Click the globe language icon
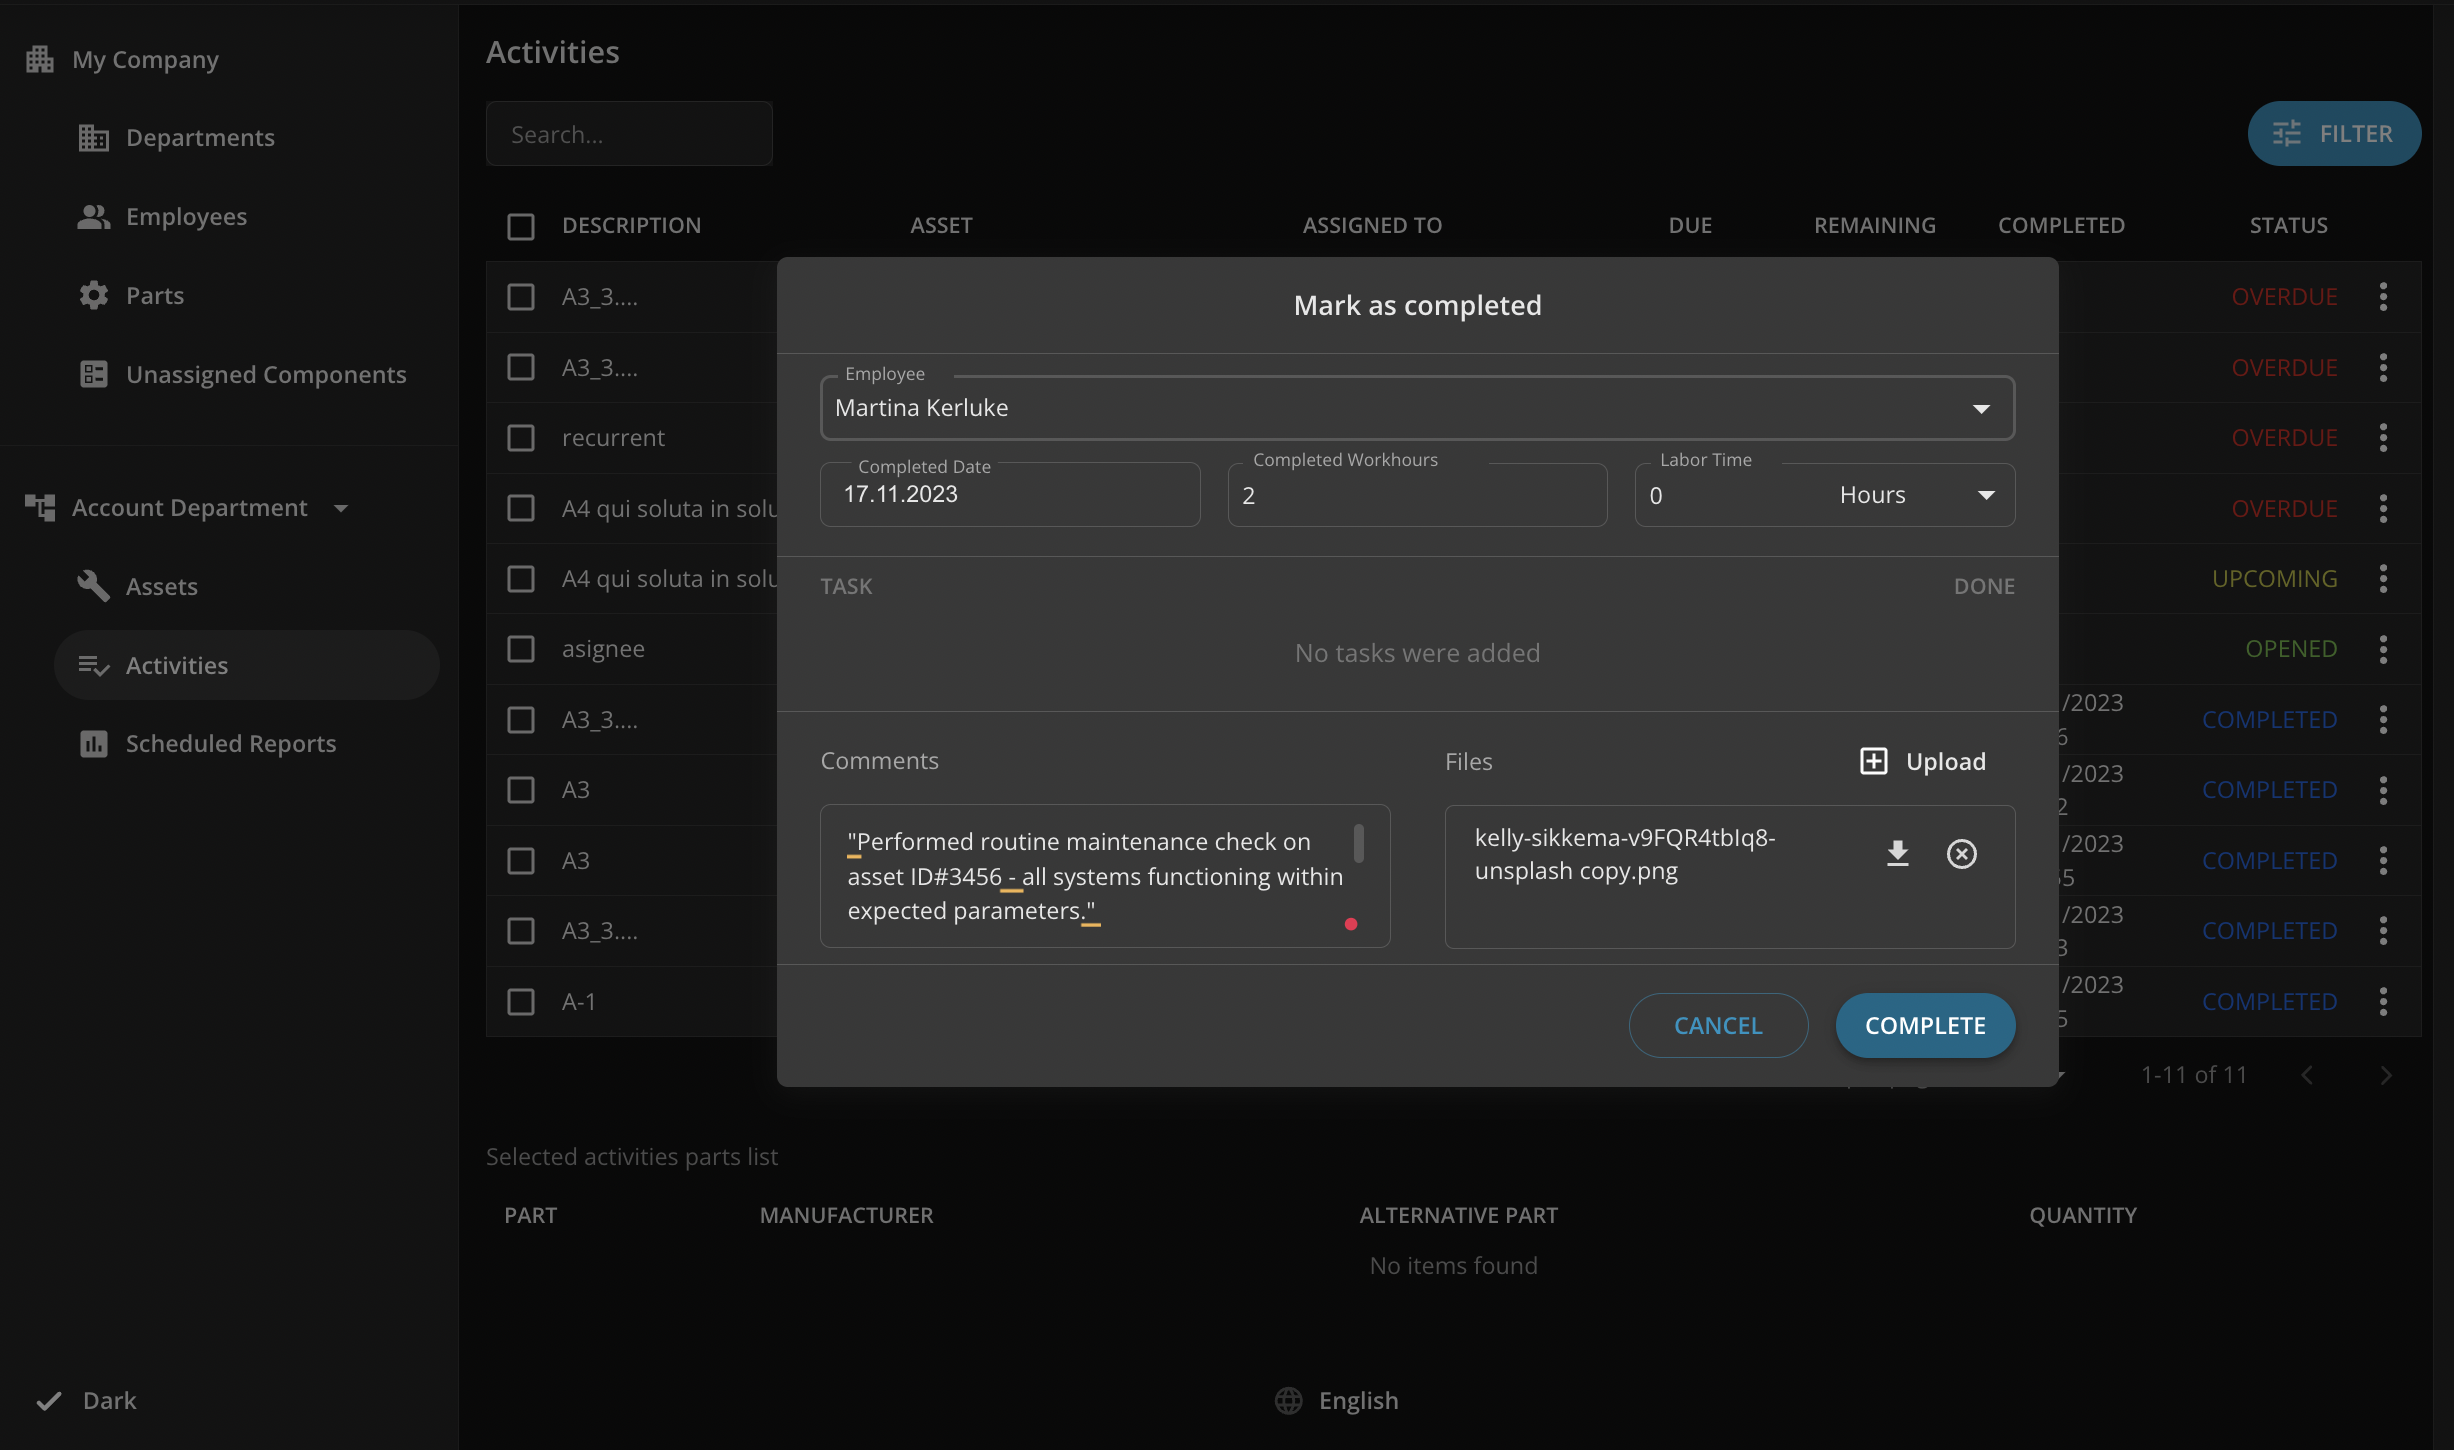This screenshot has height=1450, width=2454. (1288, 1400)
